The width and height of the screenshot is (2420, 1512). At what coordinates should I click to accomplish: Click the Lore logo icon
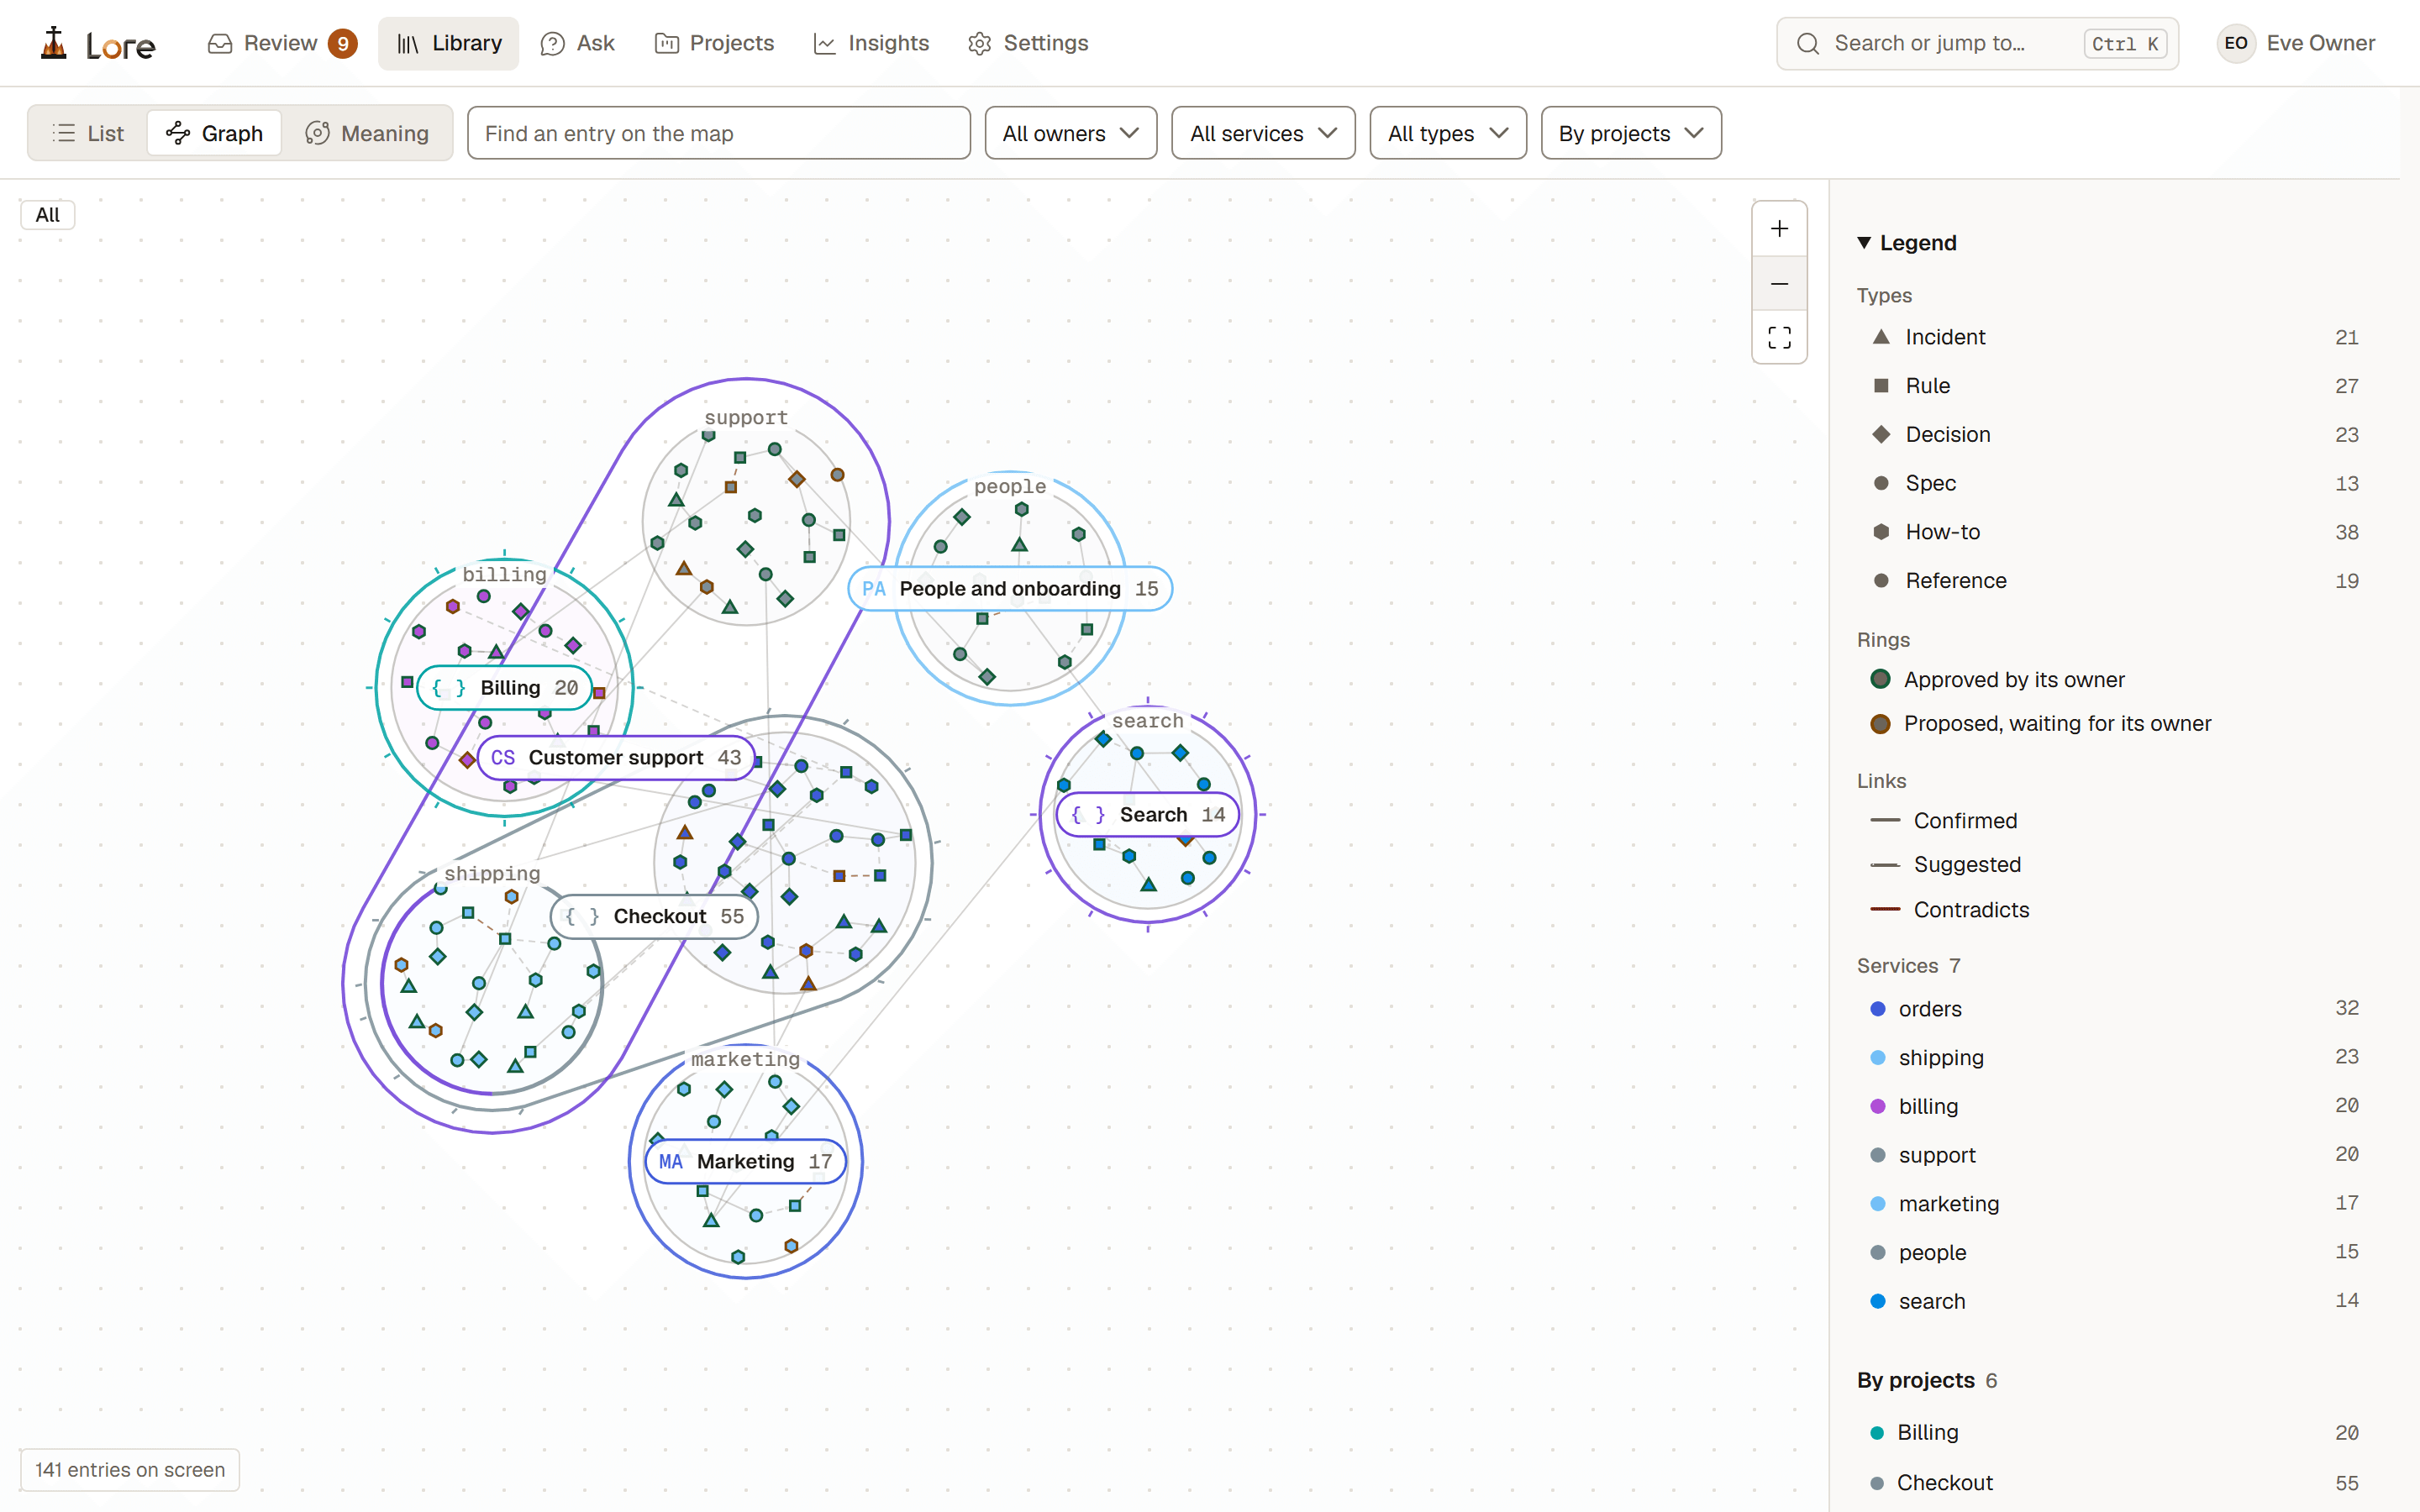[54, 43]
